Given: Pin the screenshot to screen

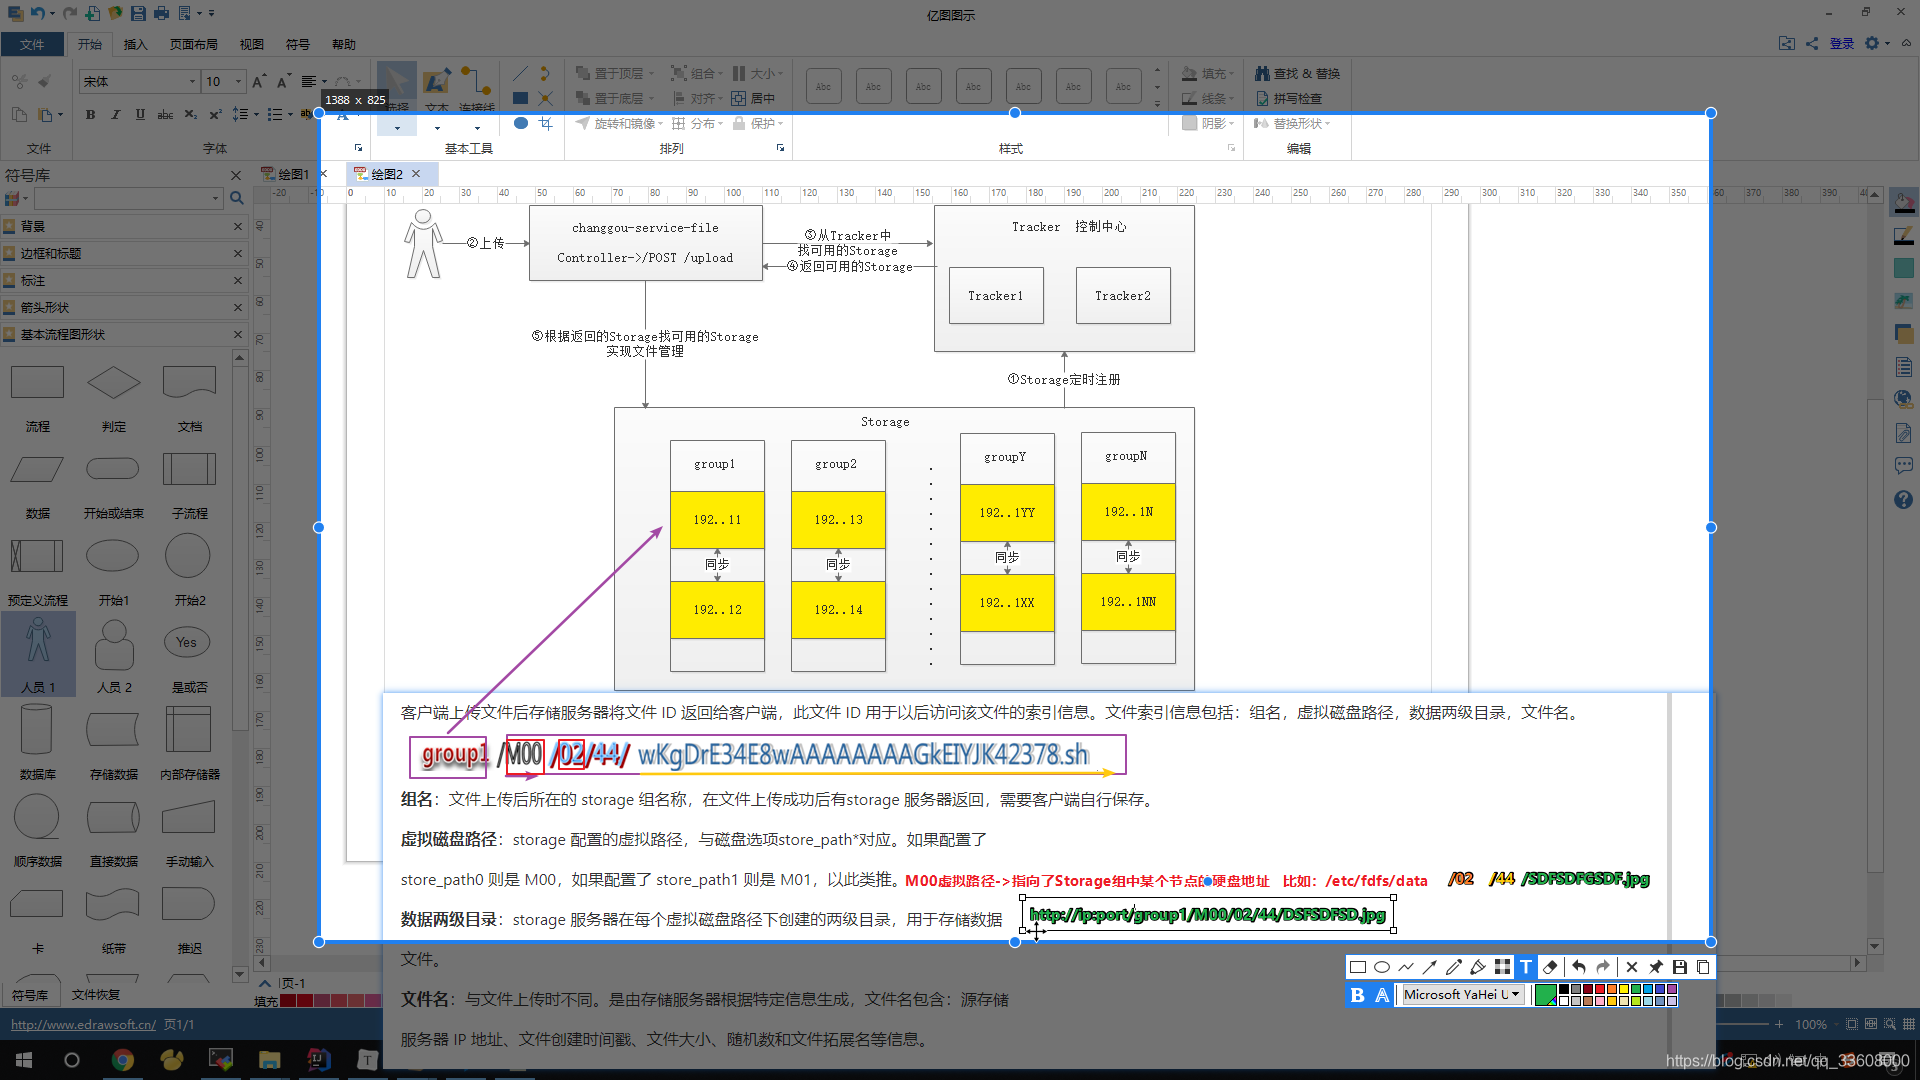Looking at the screenshot, I should [1656, 967].
